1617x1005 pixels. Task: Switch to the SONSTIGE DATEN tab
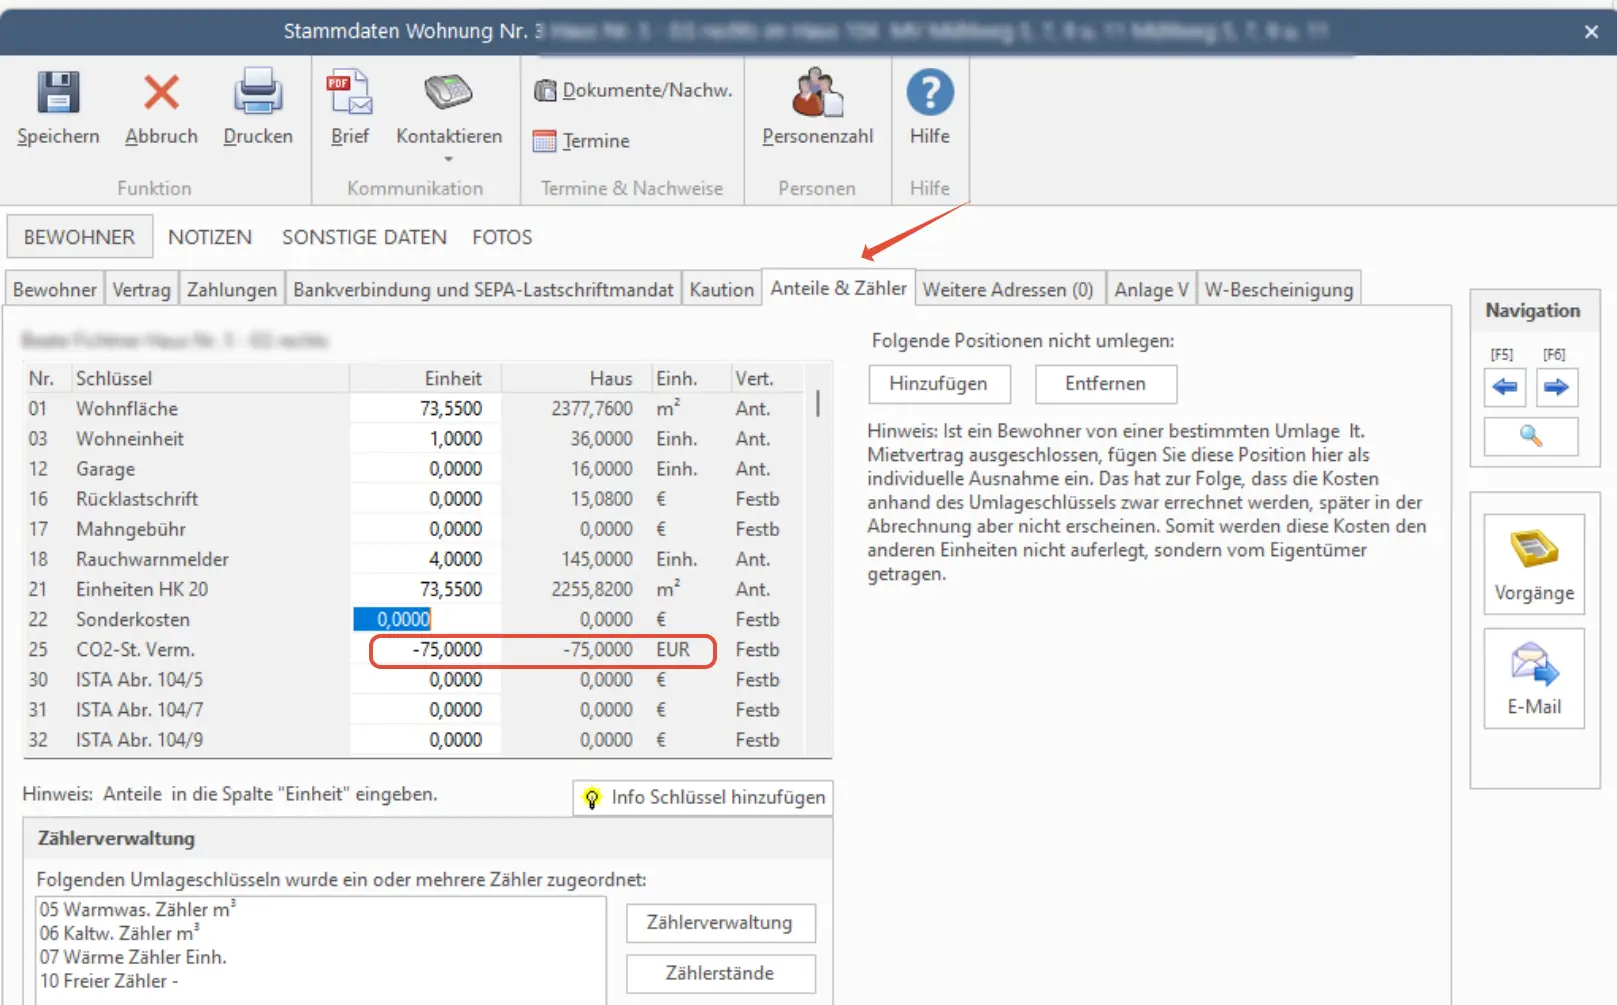(x=364, y=237)
